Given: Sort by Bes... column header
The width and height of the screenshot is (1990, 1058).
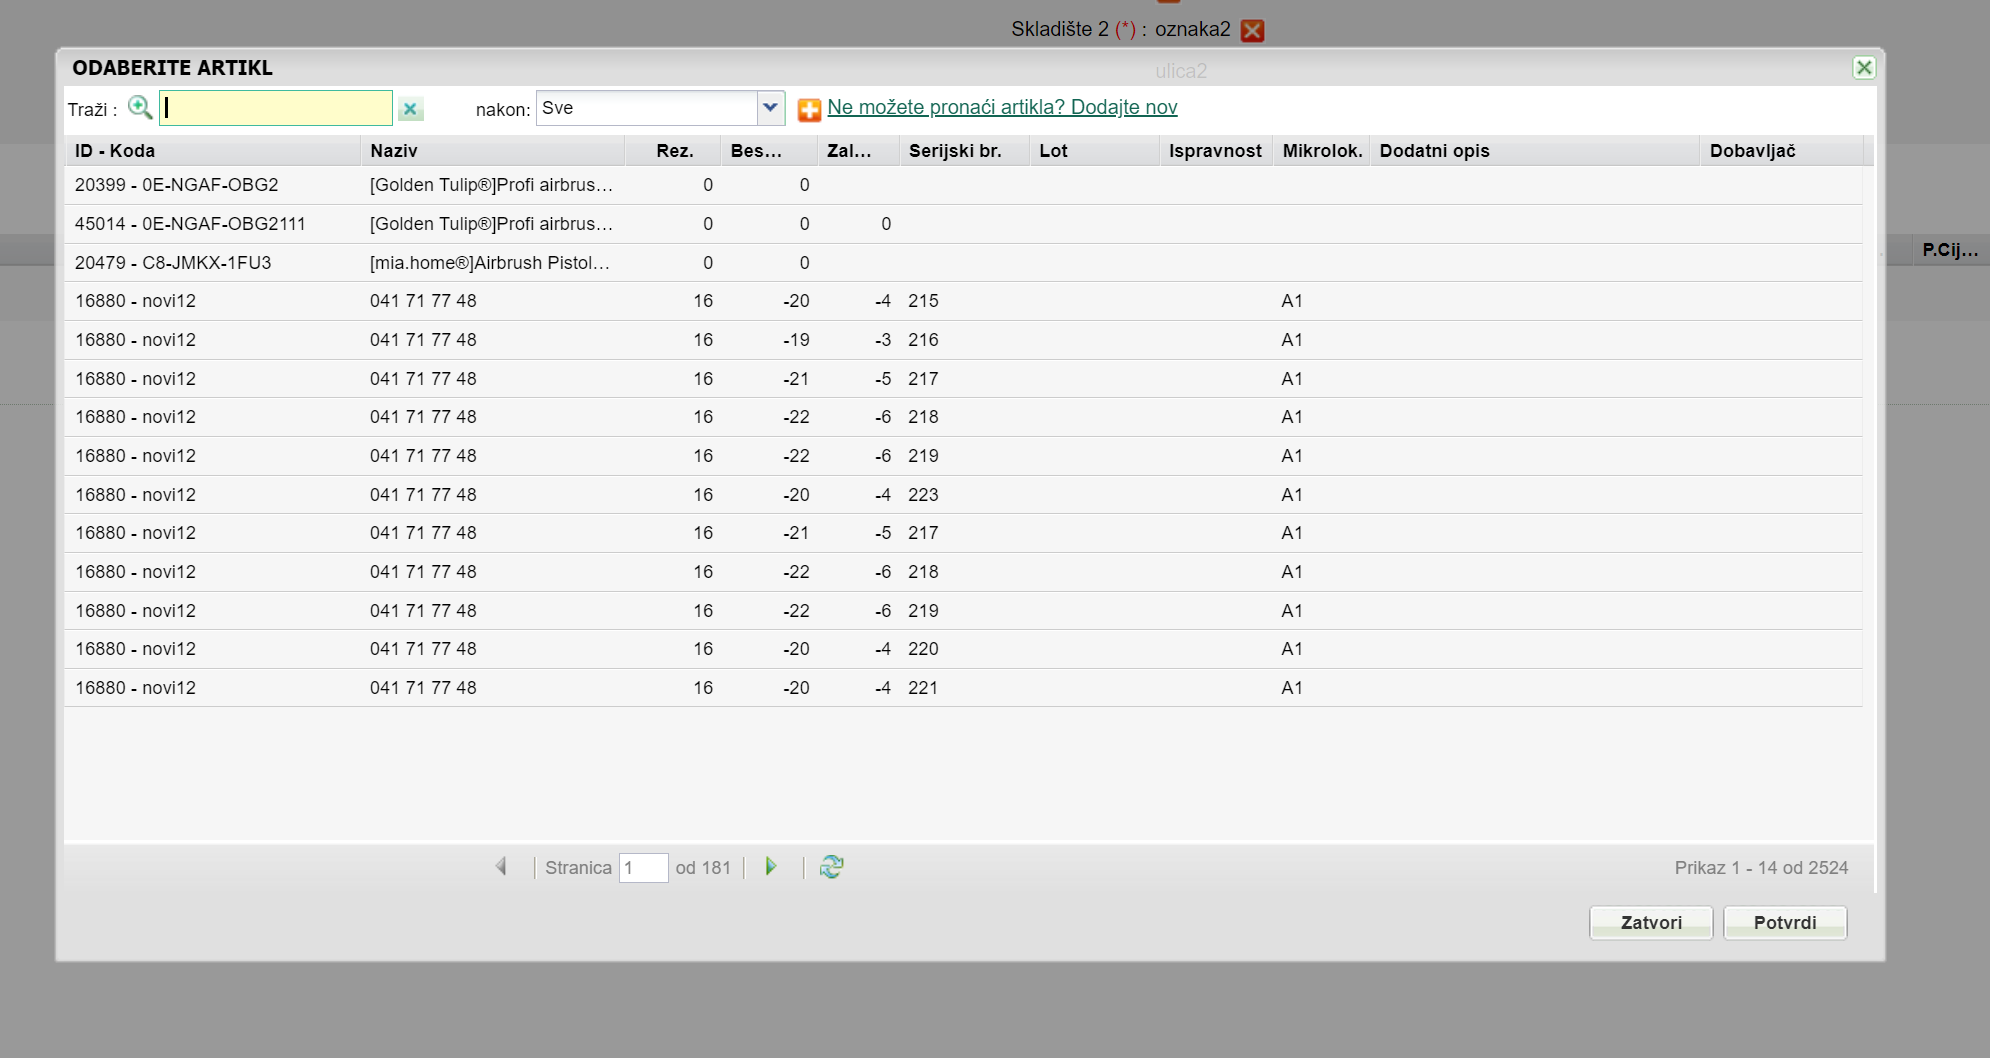Looking at the screenshot, I should coord(768,151).
